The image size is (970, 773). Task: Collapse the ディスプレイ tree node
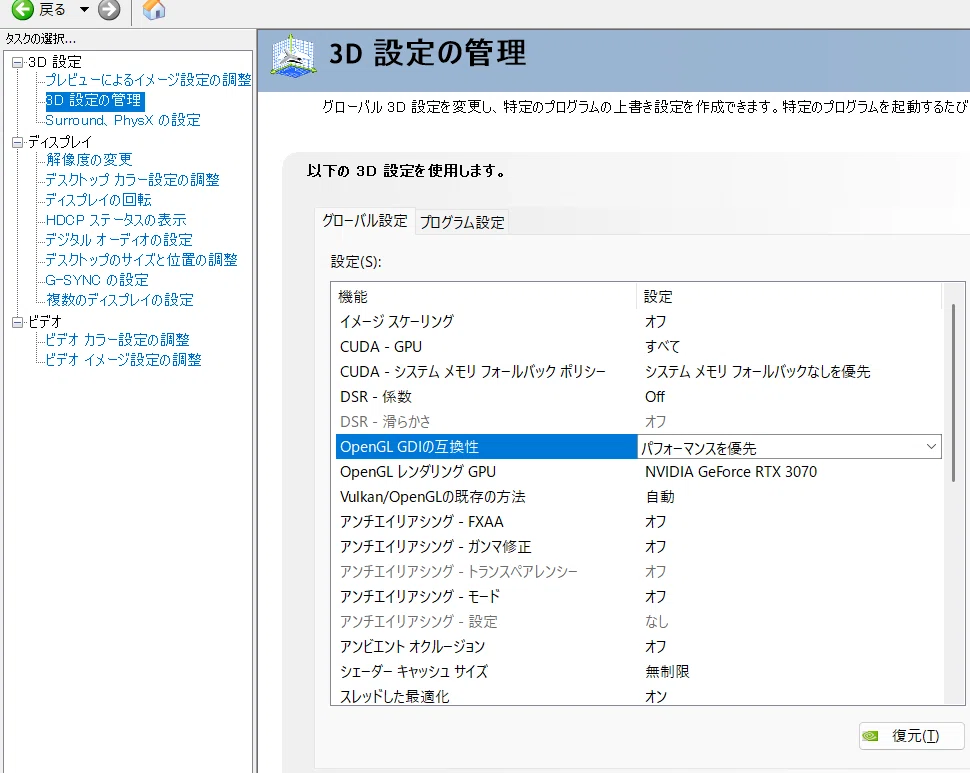coord(17,142)
